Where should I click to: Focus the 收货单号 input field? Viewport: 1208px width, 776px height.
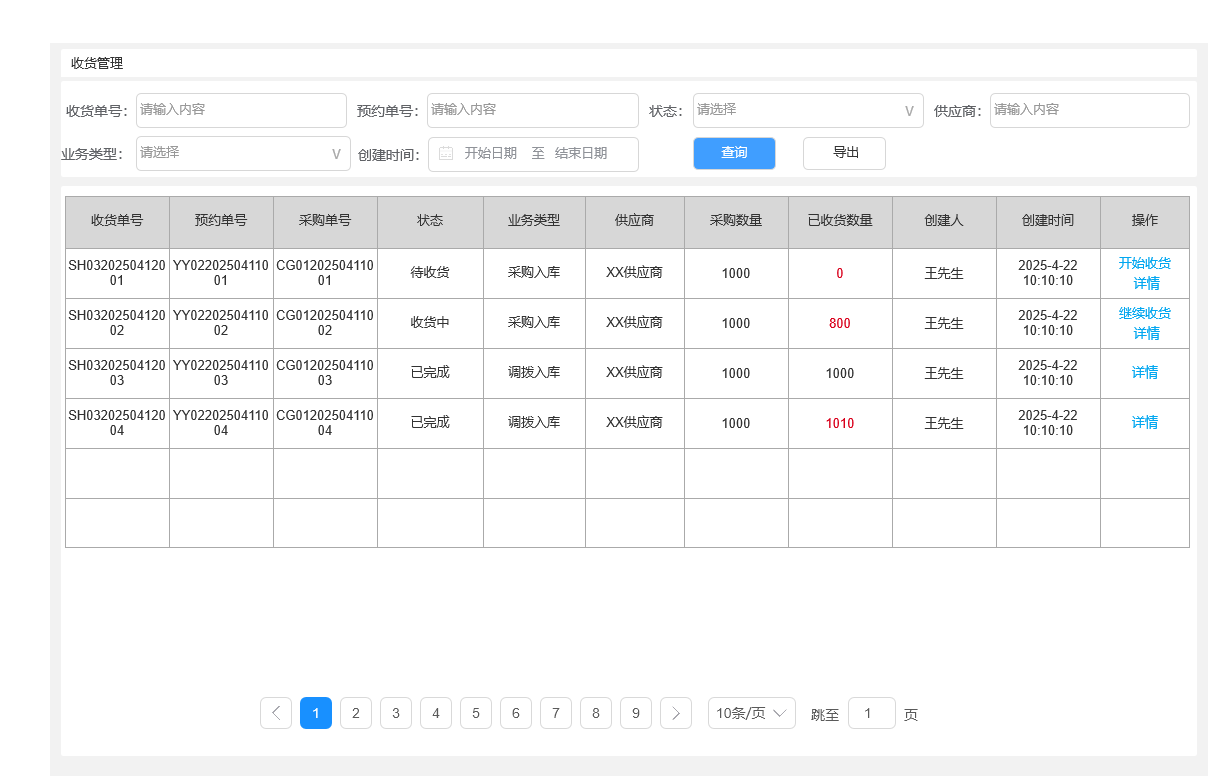[x=241, y=110]
